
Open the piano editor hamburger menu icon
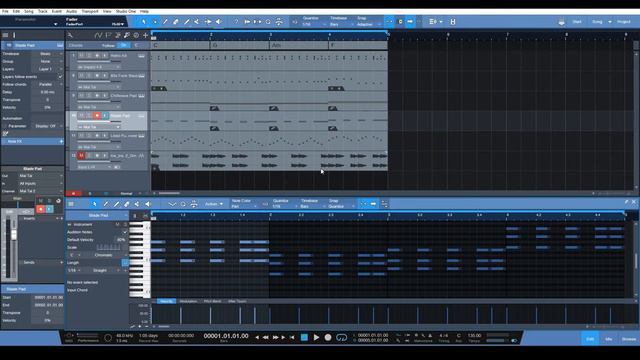click(x=71, y=204)
